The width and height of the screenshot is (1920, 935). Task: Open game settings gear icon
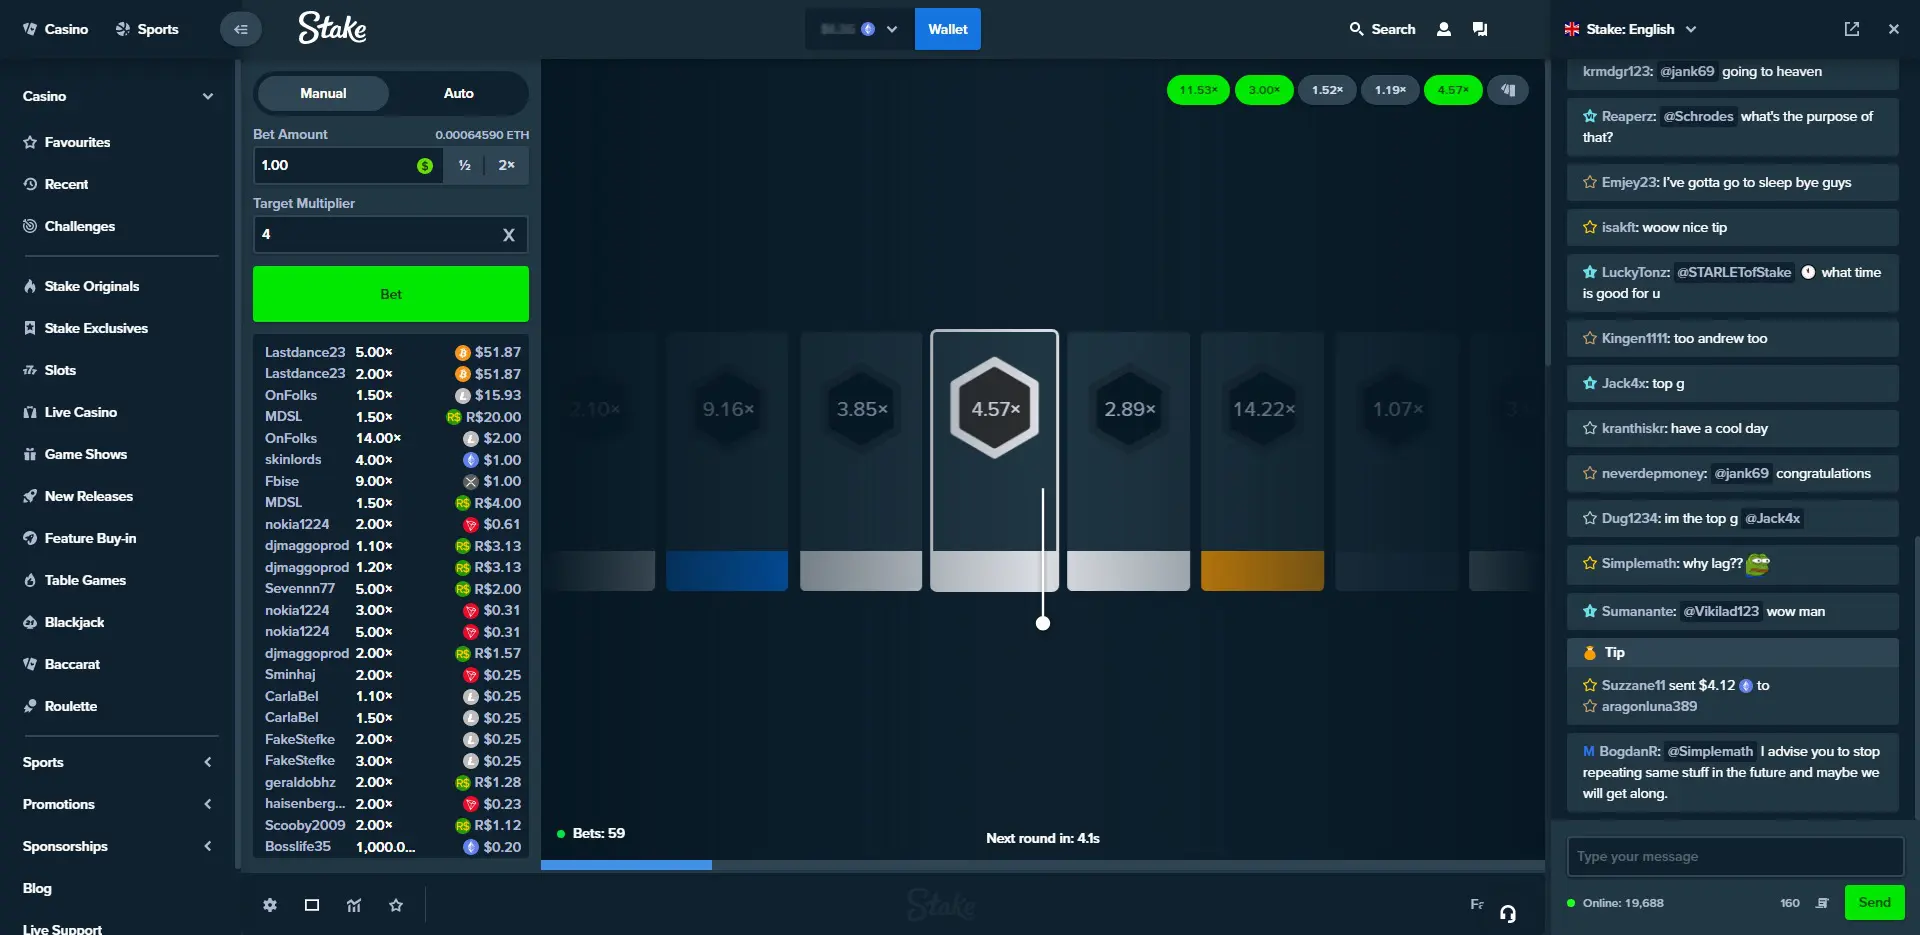point(270,905)
